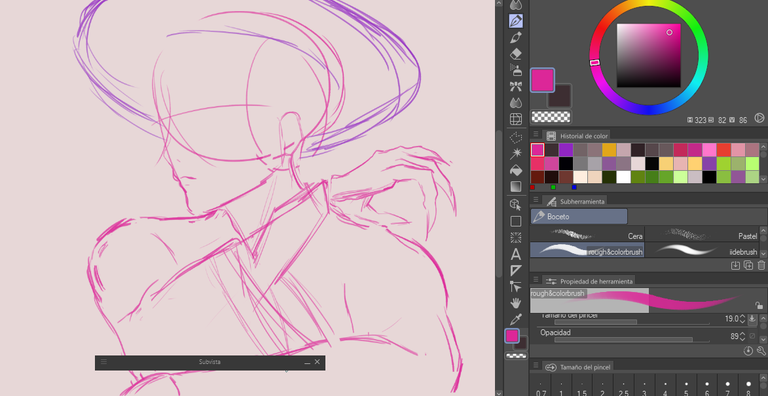Click down arrow of sub tool list scrollbar

coord(763,253)
